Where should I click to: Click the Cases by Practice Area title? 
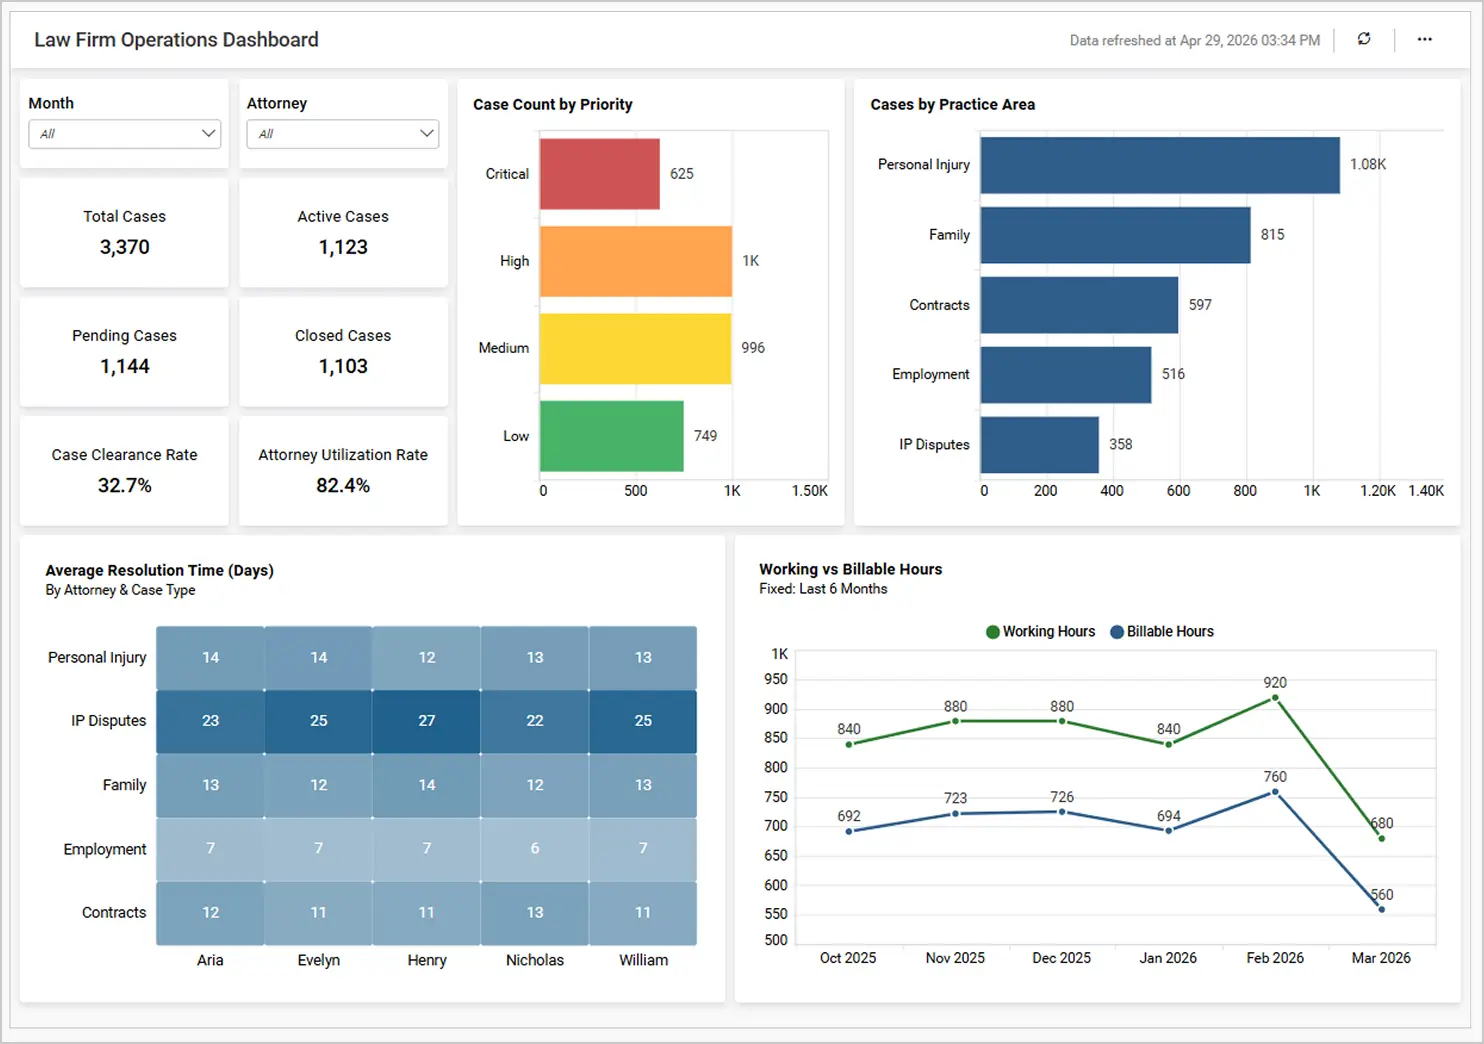(953, 104)
